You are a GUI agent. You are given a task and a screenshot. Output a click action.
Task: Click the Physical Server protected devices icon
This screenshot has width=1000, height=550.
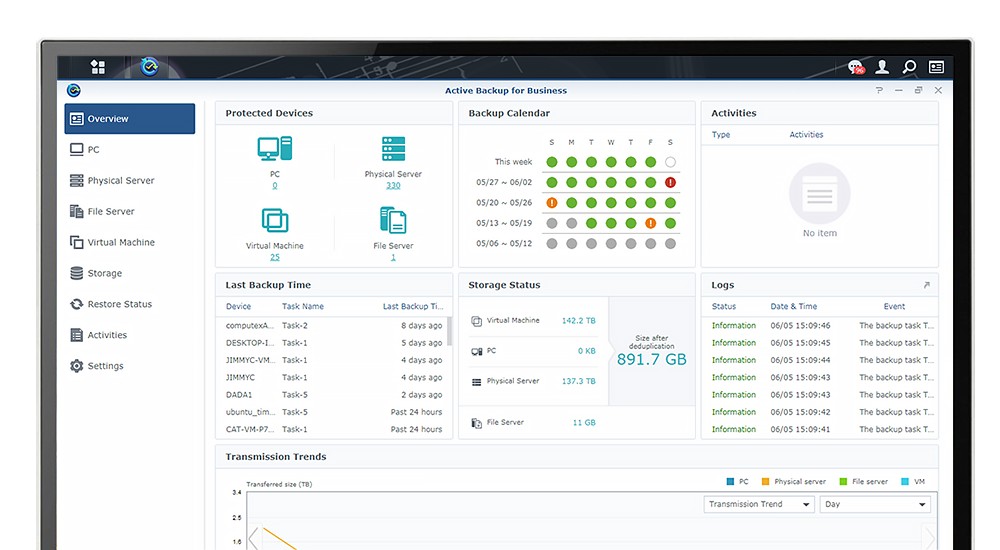coord(393,149)
